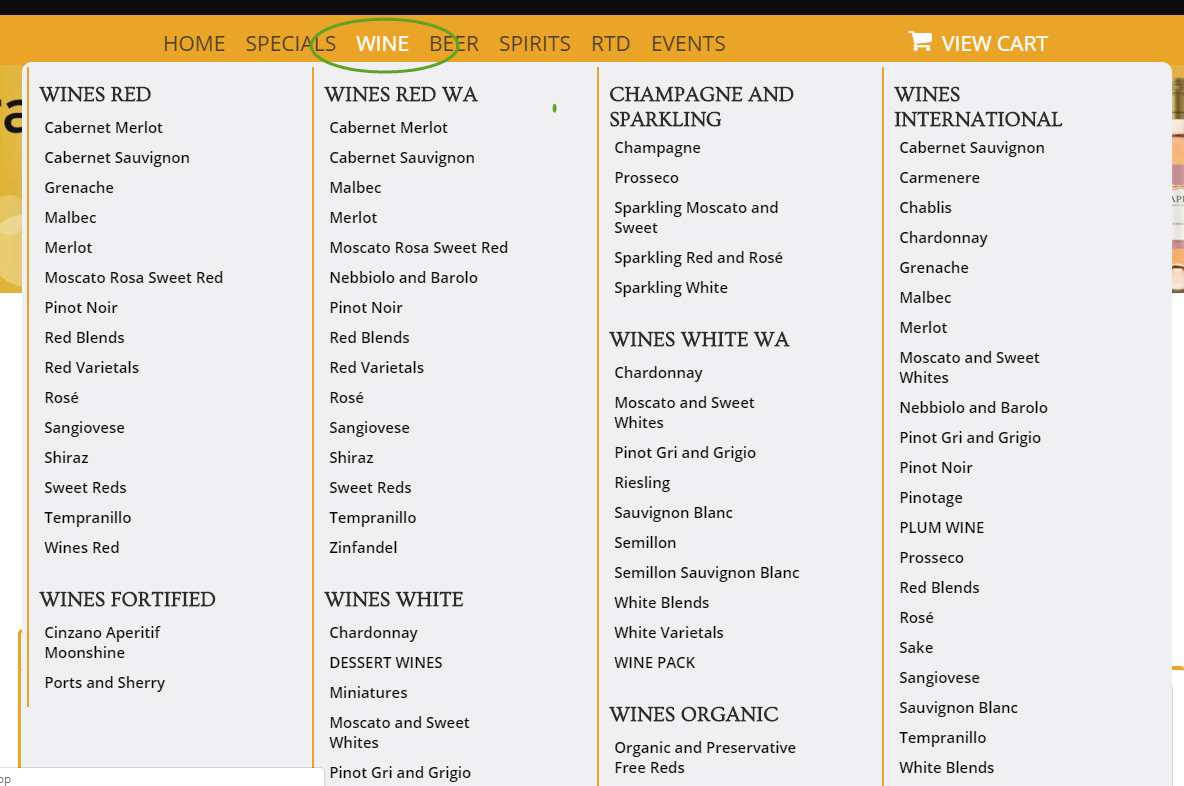Select Moscato Rosa Sweet Red under Wines Red
This screenshot has height=786, width=1184.
134,278
